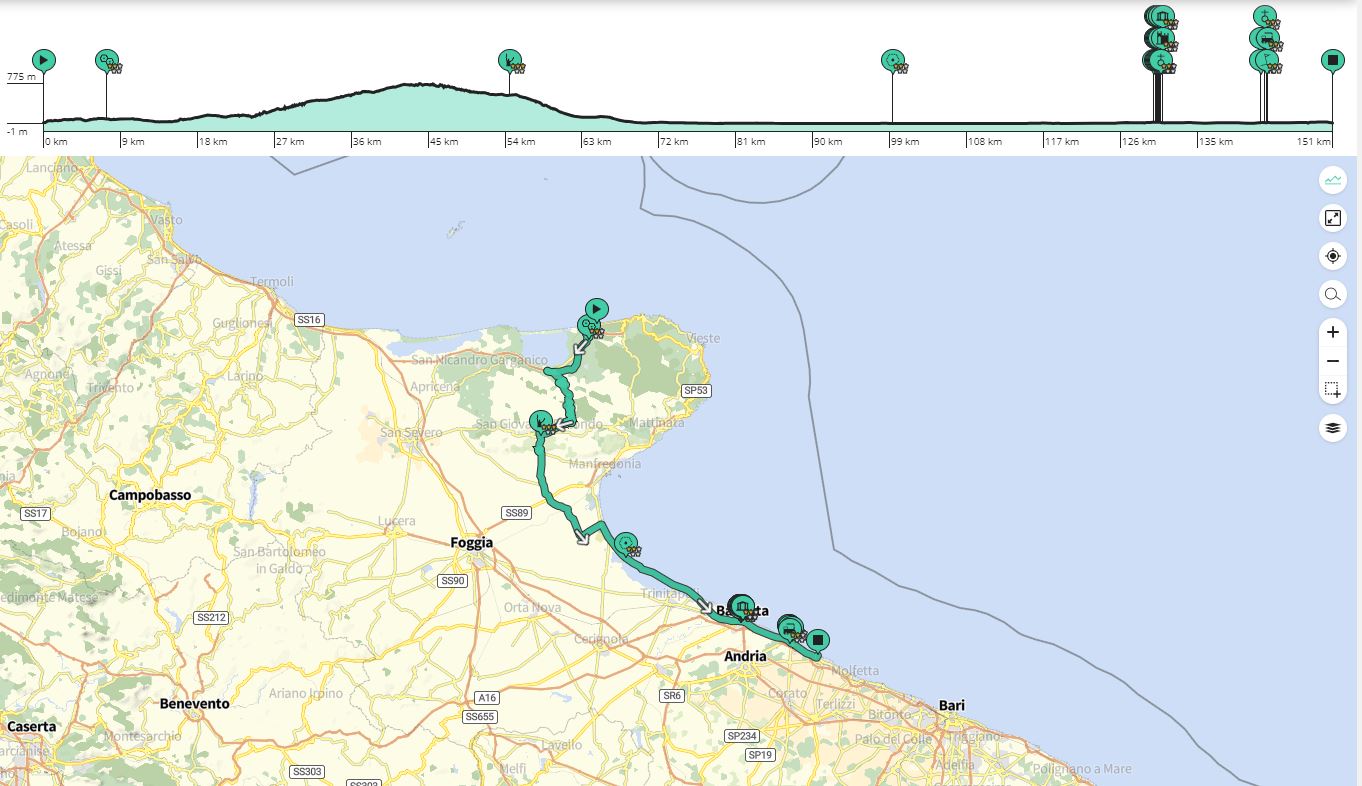Select the finish marker on elevation profile
Screen dimensions: 1362x786
coord(1332,60)
